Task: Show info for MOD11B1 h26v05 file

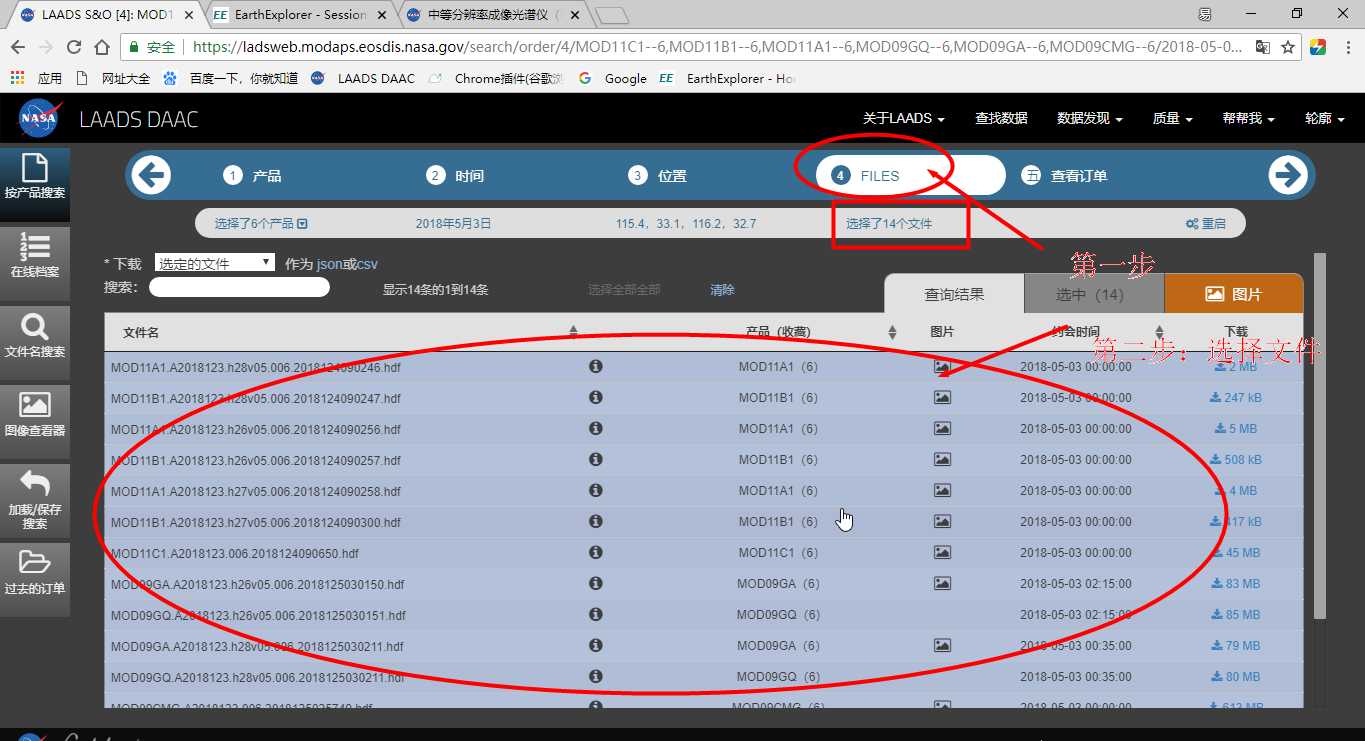Action: point(596,460)
